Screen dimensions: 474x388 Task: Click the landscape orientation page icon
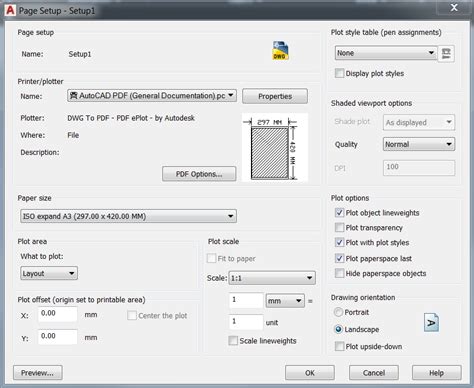coord(431,323)
